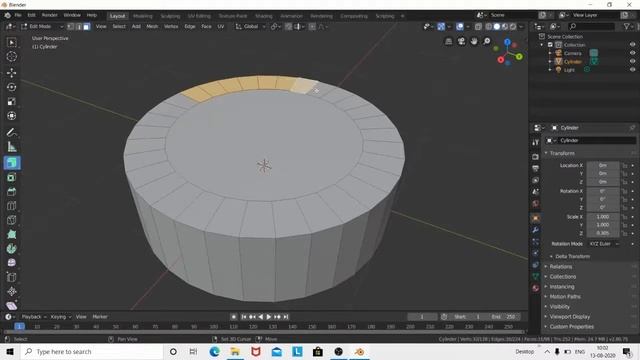This screenshot has width=640, height=360.
Task: Select the Edge Slide tool
Action: [11, 277]
